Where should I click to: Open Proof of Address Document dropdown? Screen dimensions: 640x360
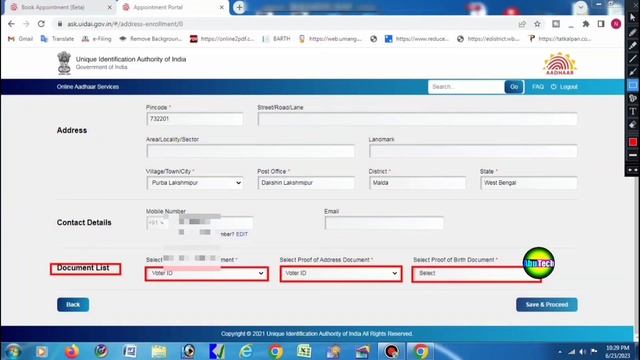point(341,273)
